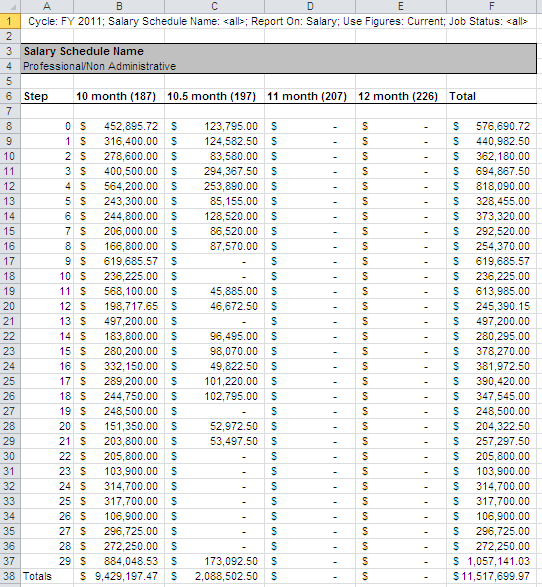
Task: Select the 2,088,502.50 column total cell
Action: pyautogui.click(x=214, y=576)
